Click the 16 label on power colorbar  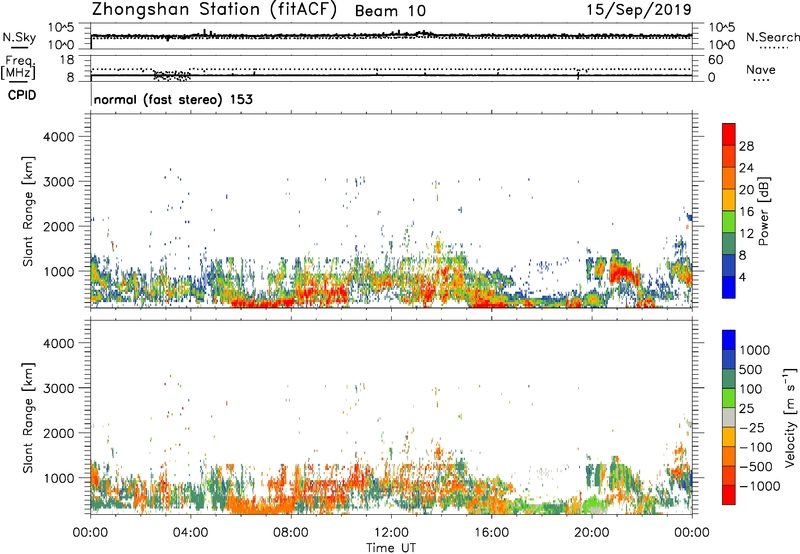point(746,212)
